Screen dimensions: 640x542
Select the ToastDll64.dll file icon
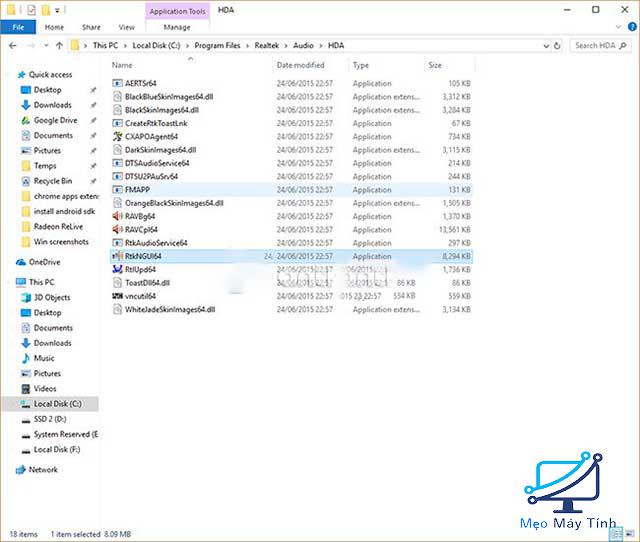click(x=118, y=283)
